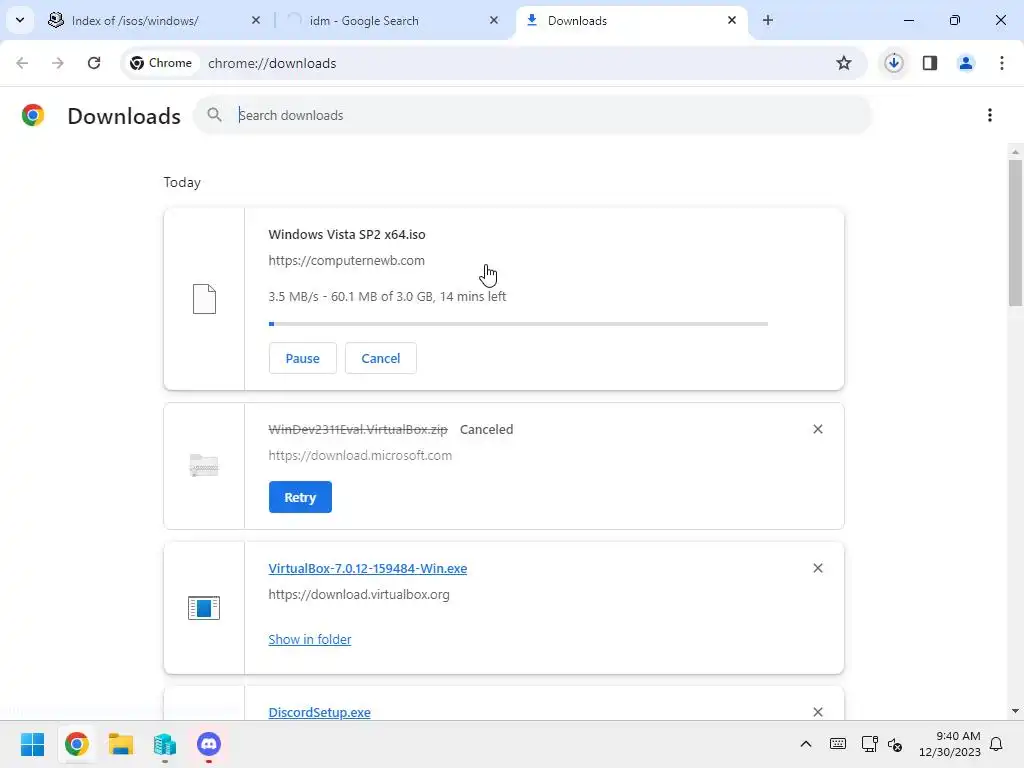Click the page vertical scrollbar thumb

tap(1015, 232)
